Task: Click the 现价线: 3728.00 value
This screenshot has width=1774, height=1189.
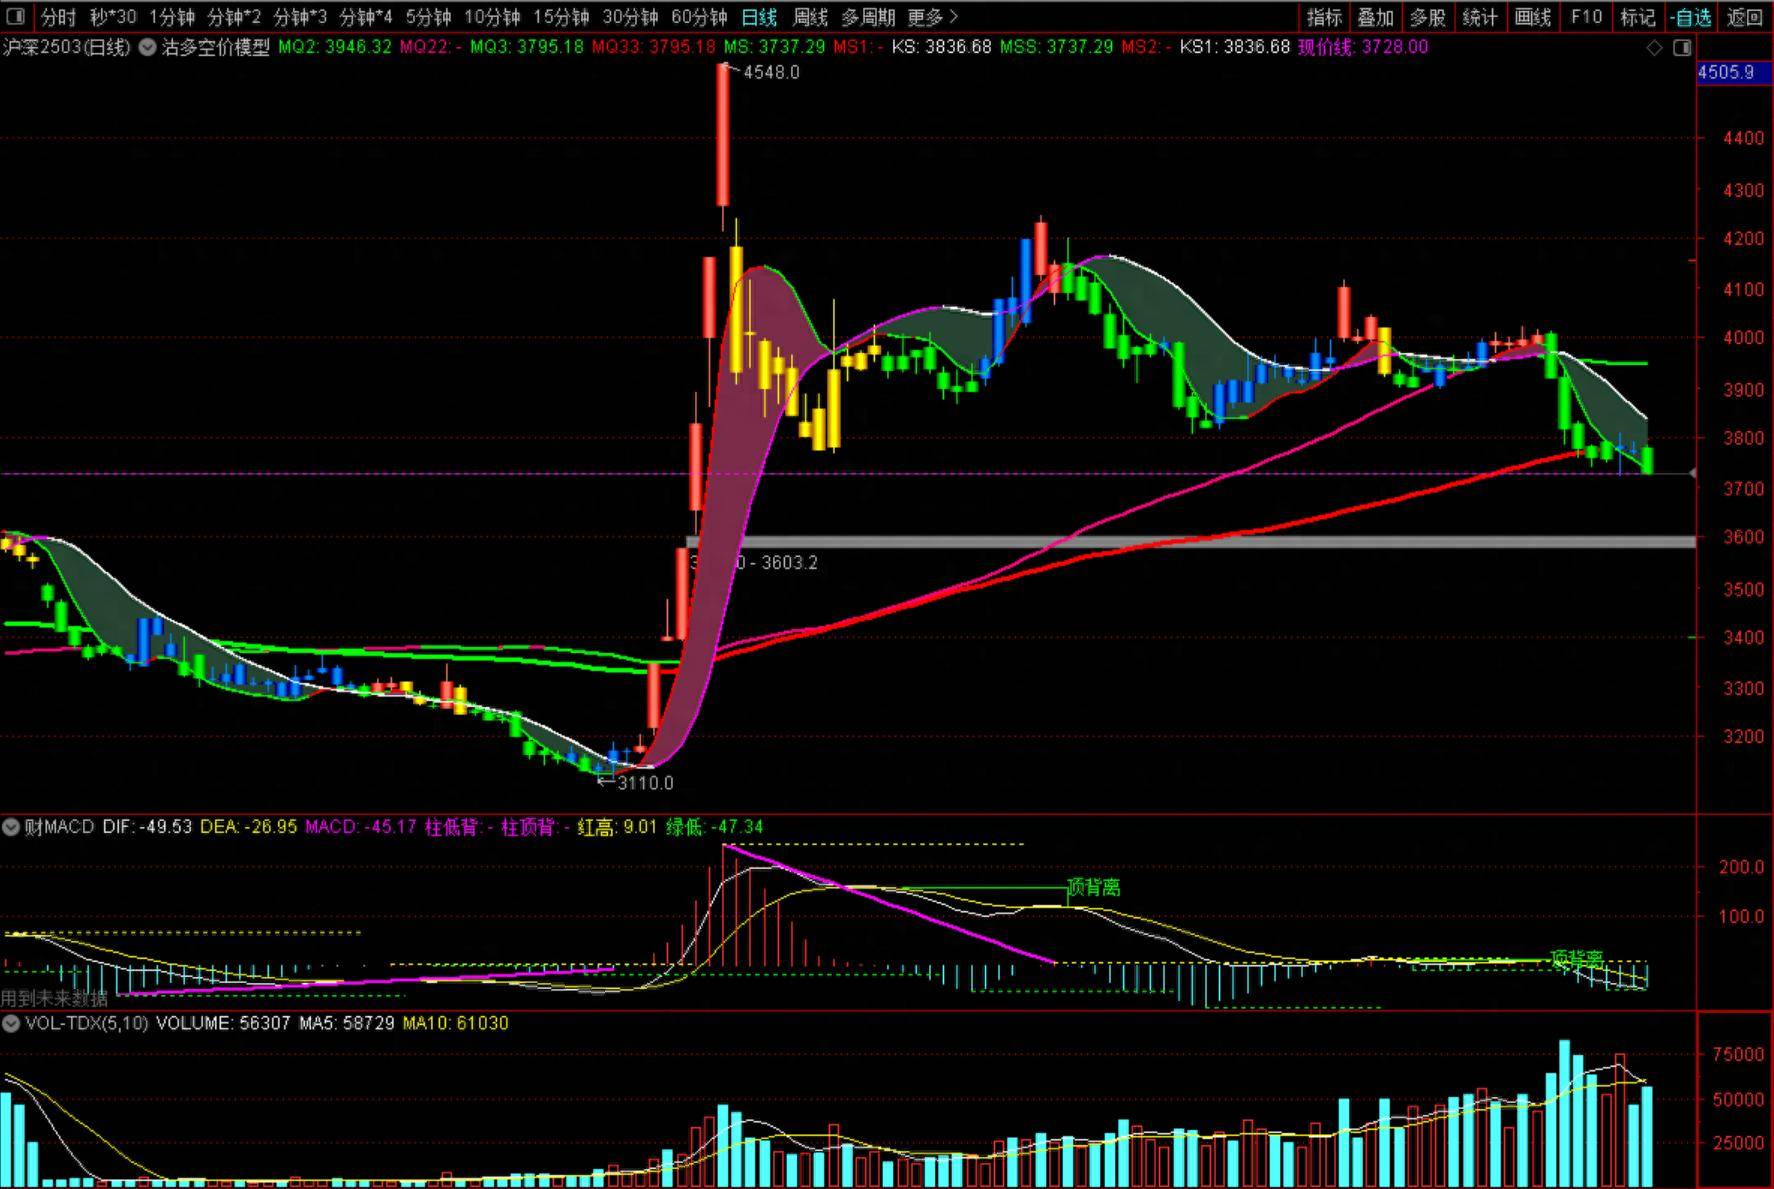Action: tap(1363, 47)
